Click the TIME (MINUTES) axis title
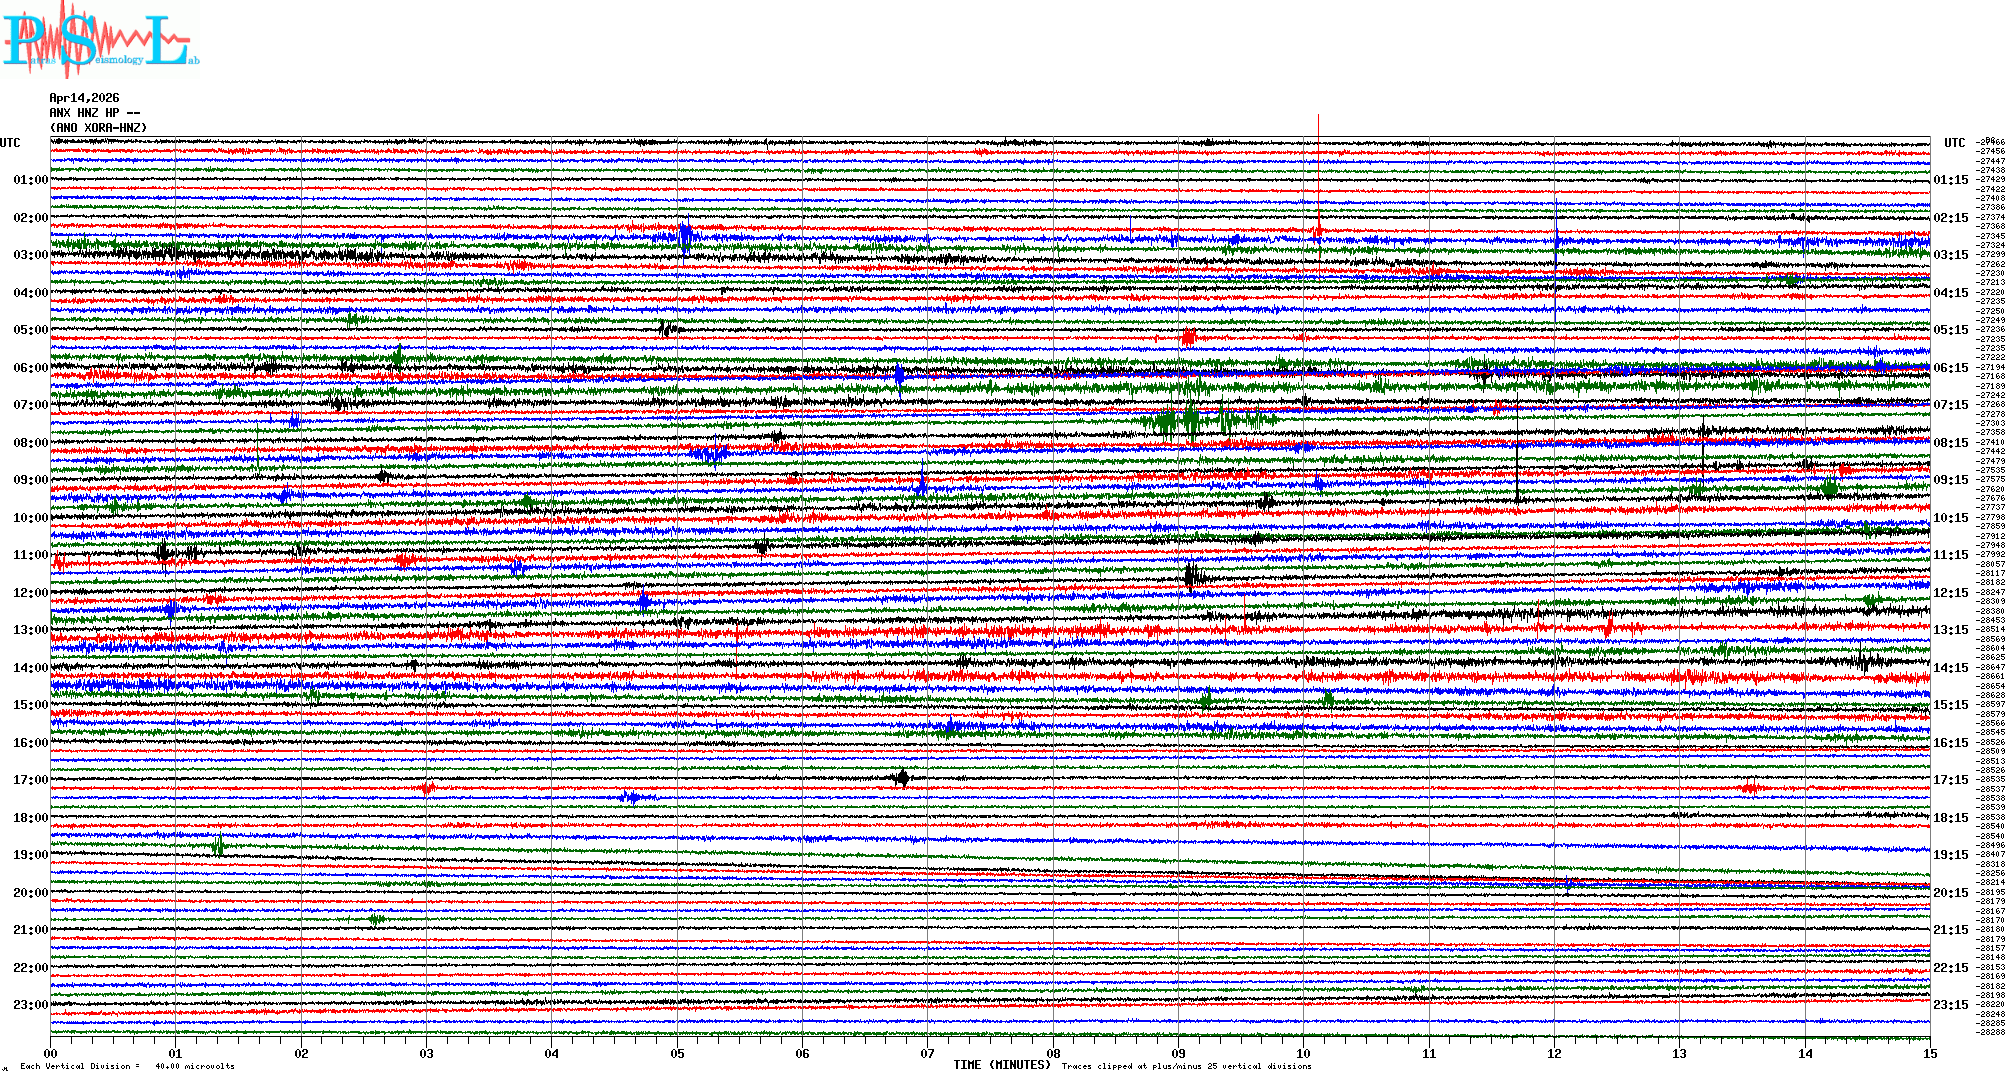 1002,1065
